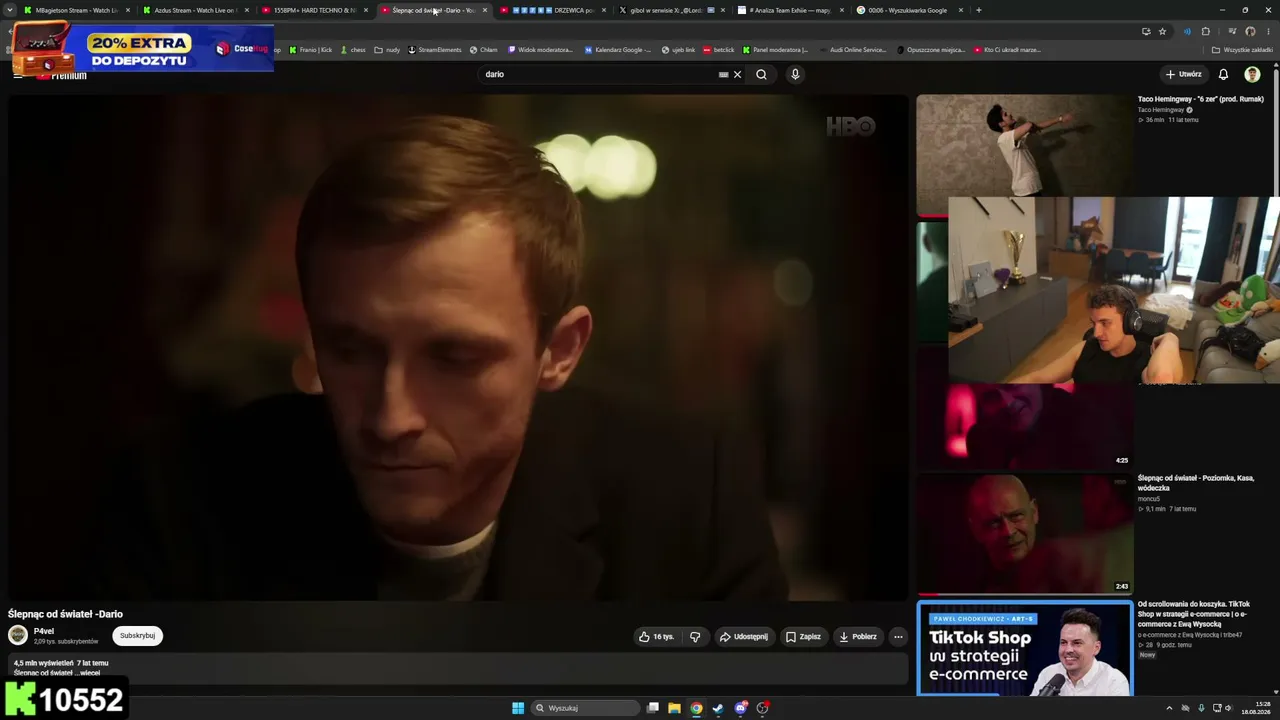Open the Audi Online Service bookmark
Viewport: 1280px width, 720px height.
click(852, 50)
